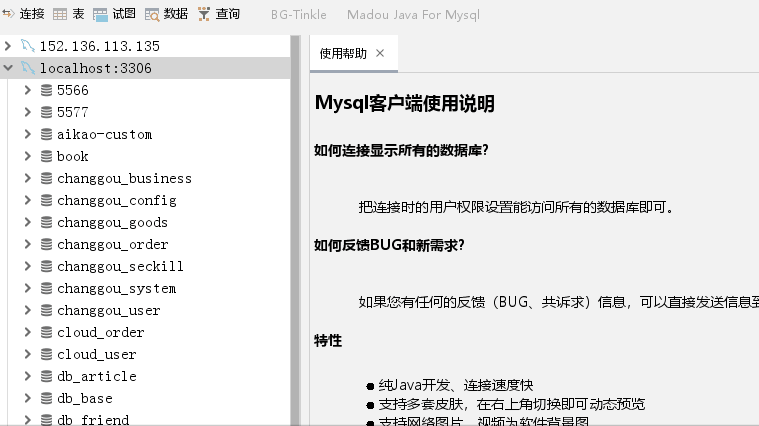Collapse the localhost:3306 connection node
The image size is (759, 426).
[8, 68]
